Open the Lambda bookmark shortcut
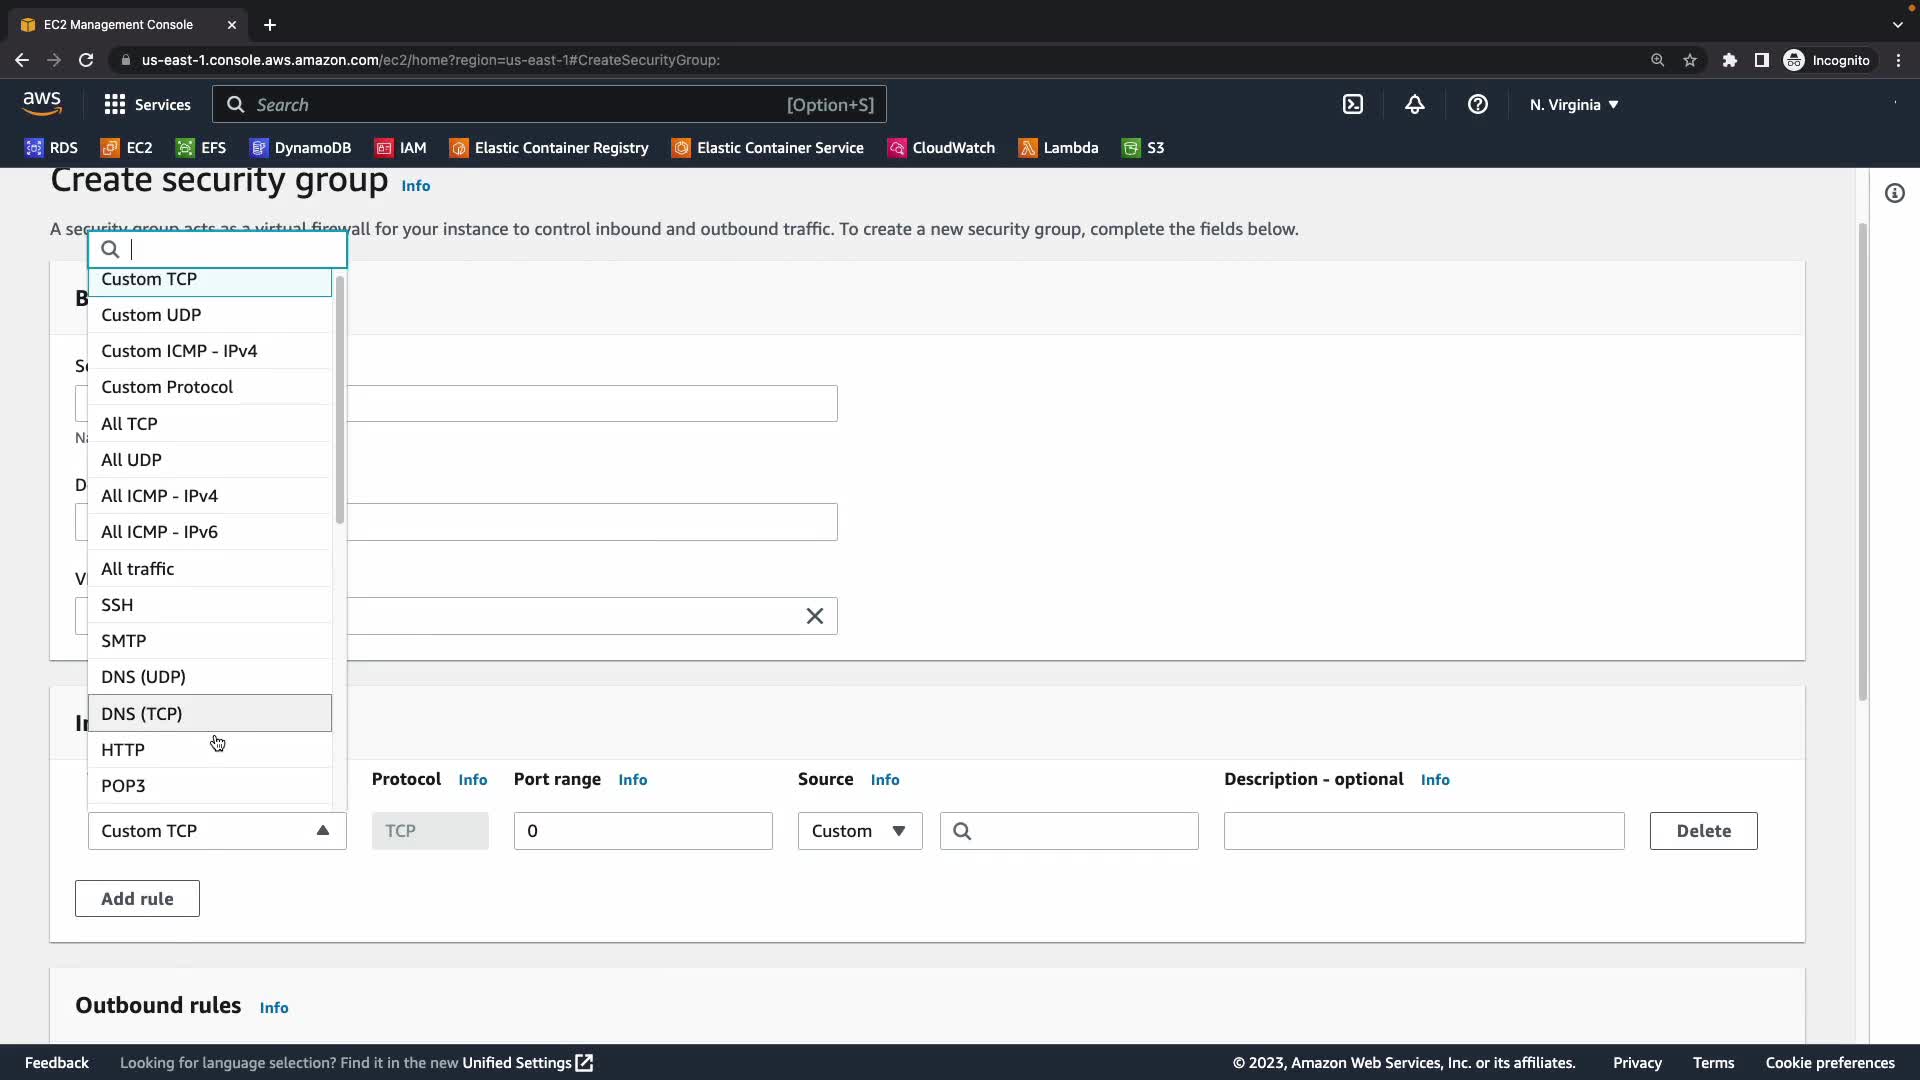This screenshot has height=1080, width=1920. tap(1058, 148)
